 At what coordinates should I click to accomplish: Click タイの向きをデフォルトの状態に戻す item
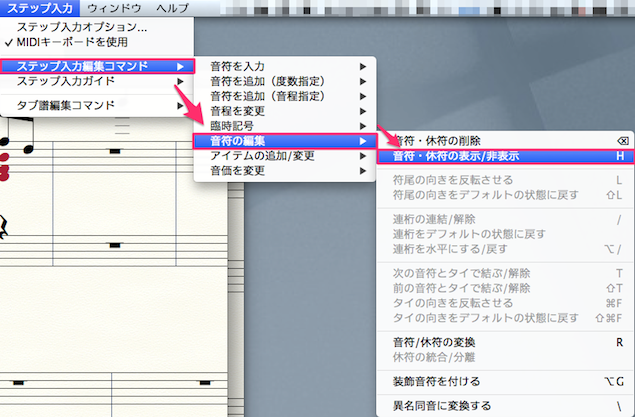(505, 318)
